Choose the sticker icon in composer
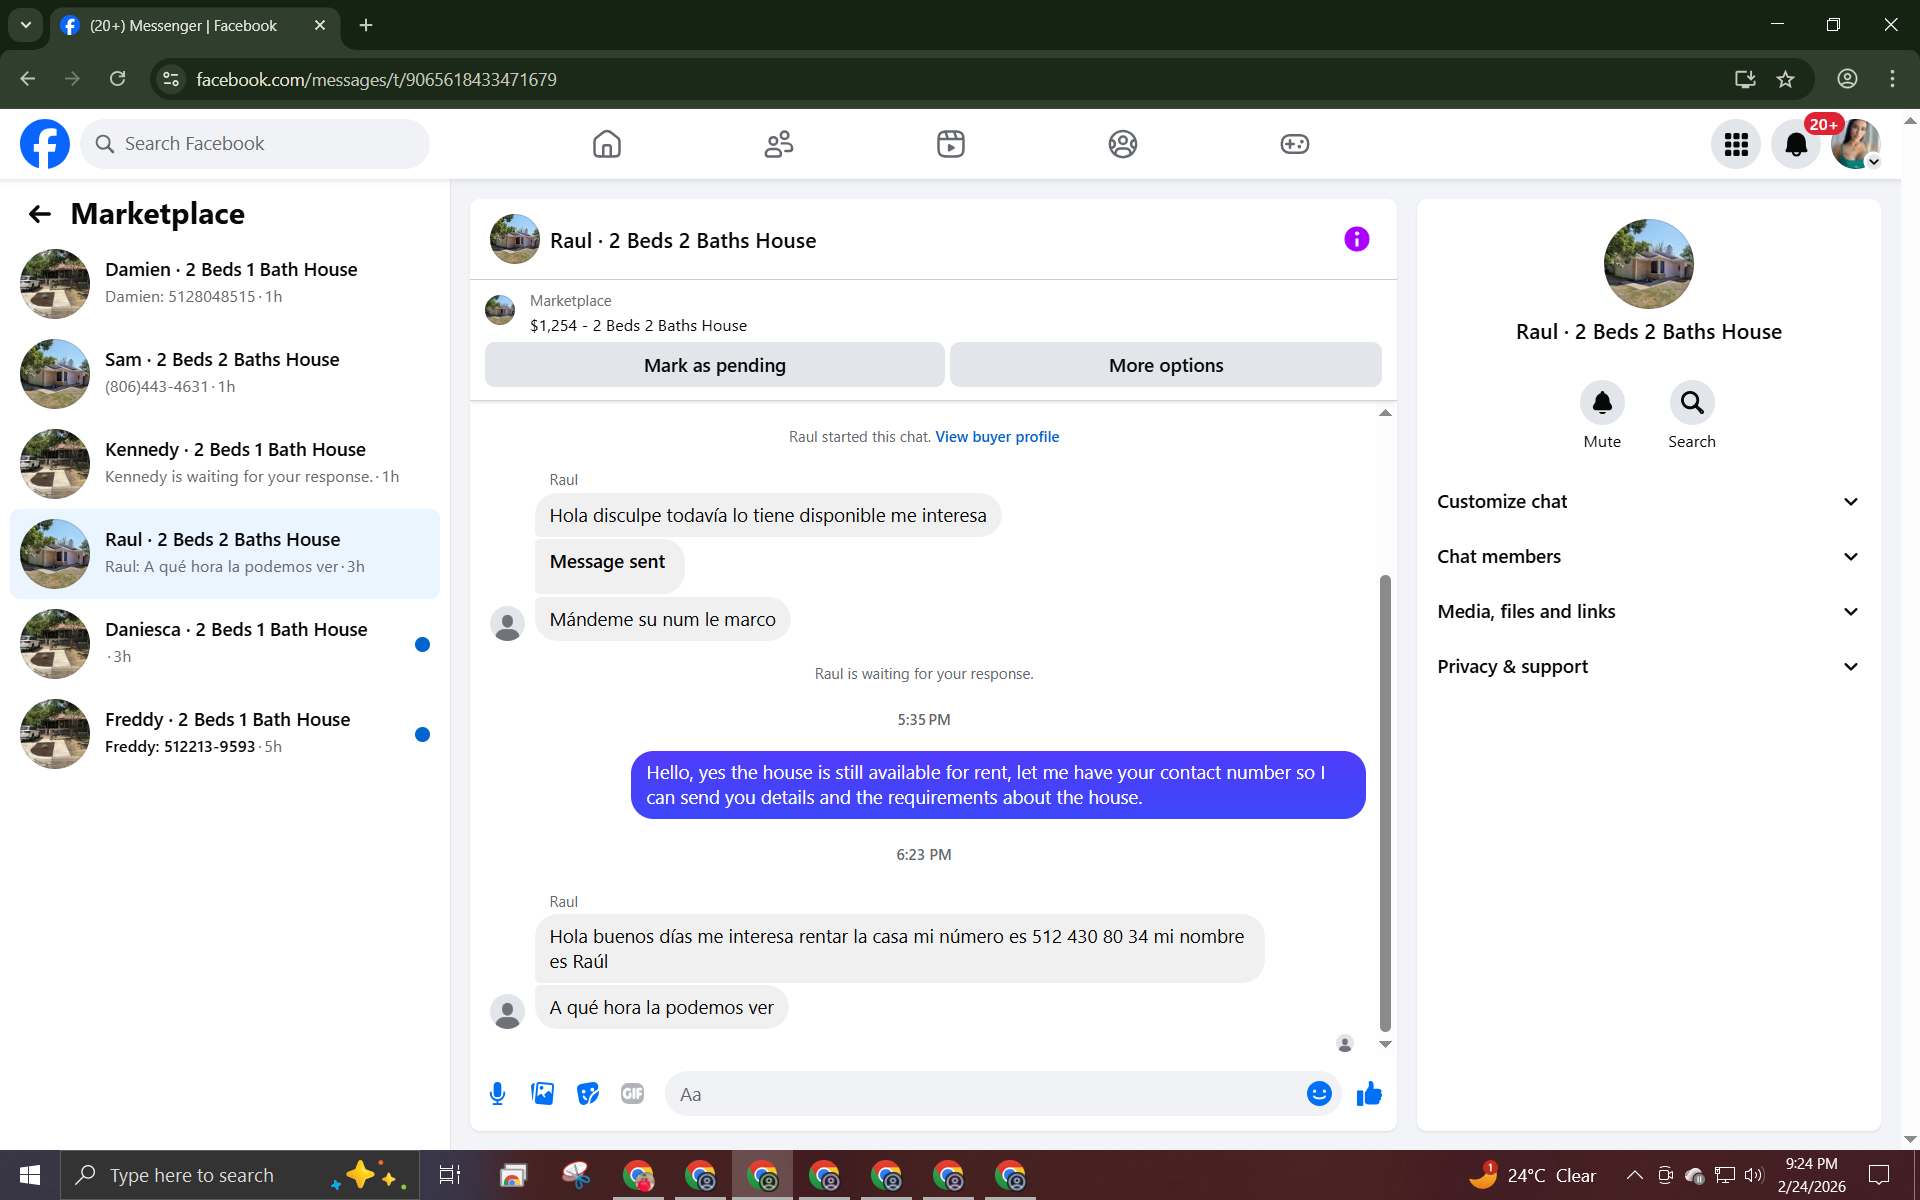This screenshot has width=1920, height=1200. tap(587, 1094)
